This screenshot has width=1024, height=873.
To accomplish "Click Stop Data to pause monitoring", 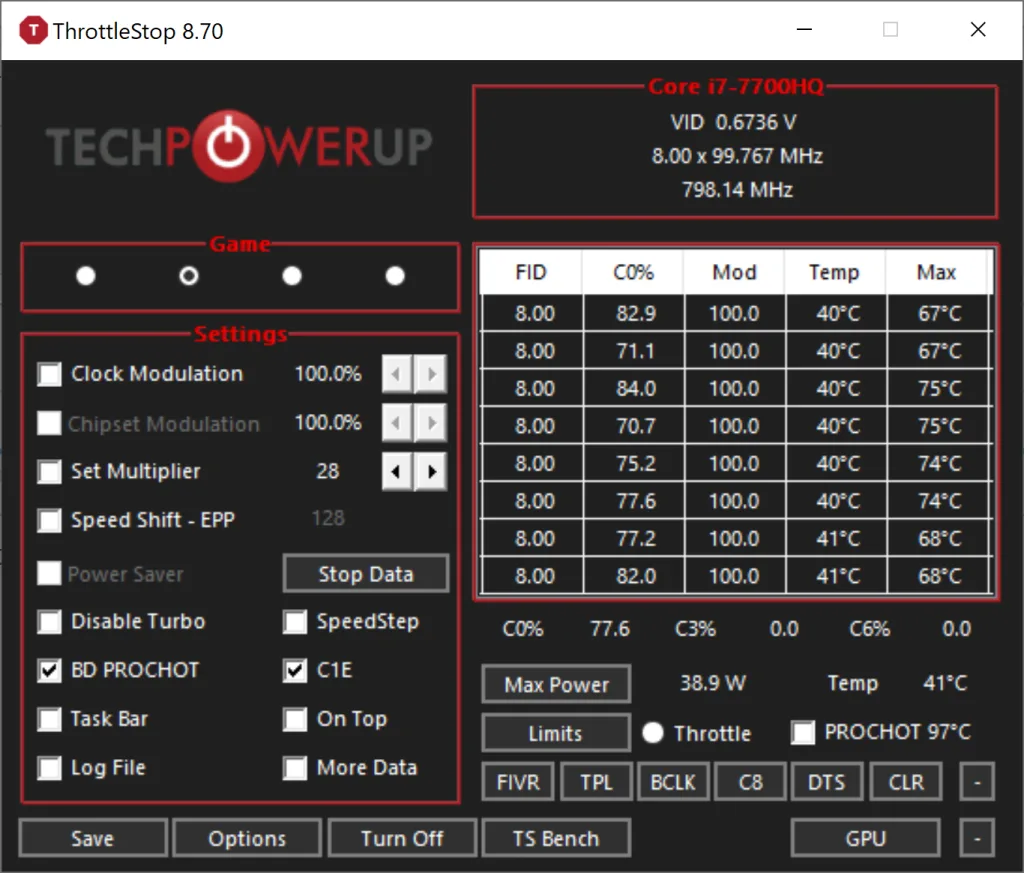I will click(x=365, y=573).
